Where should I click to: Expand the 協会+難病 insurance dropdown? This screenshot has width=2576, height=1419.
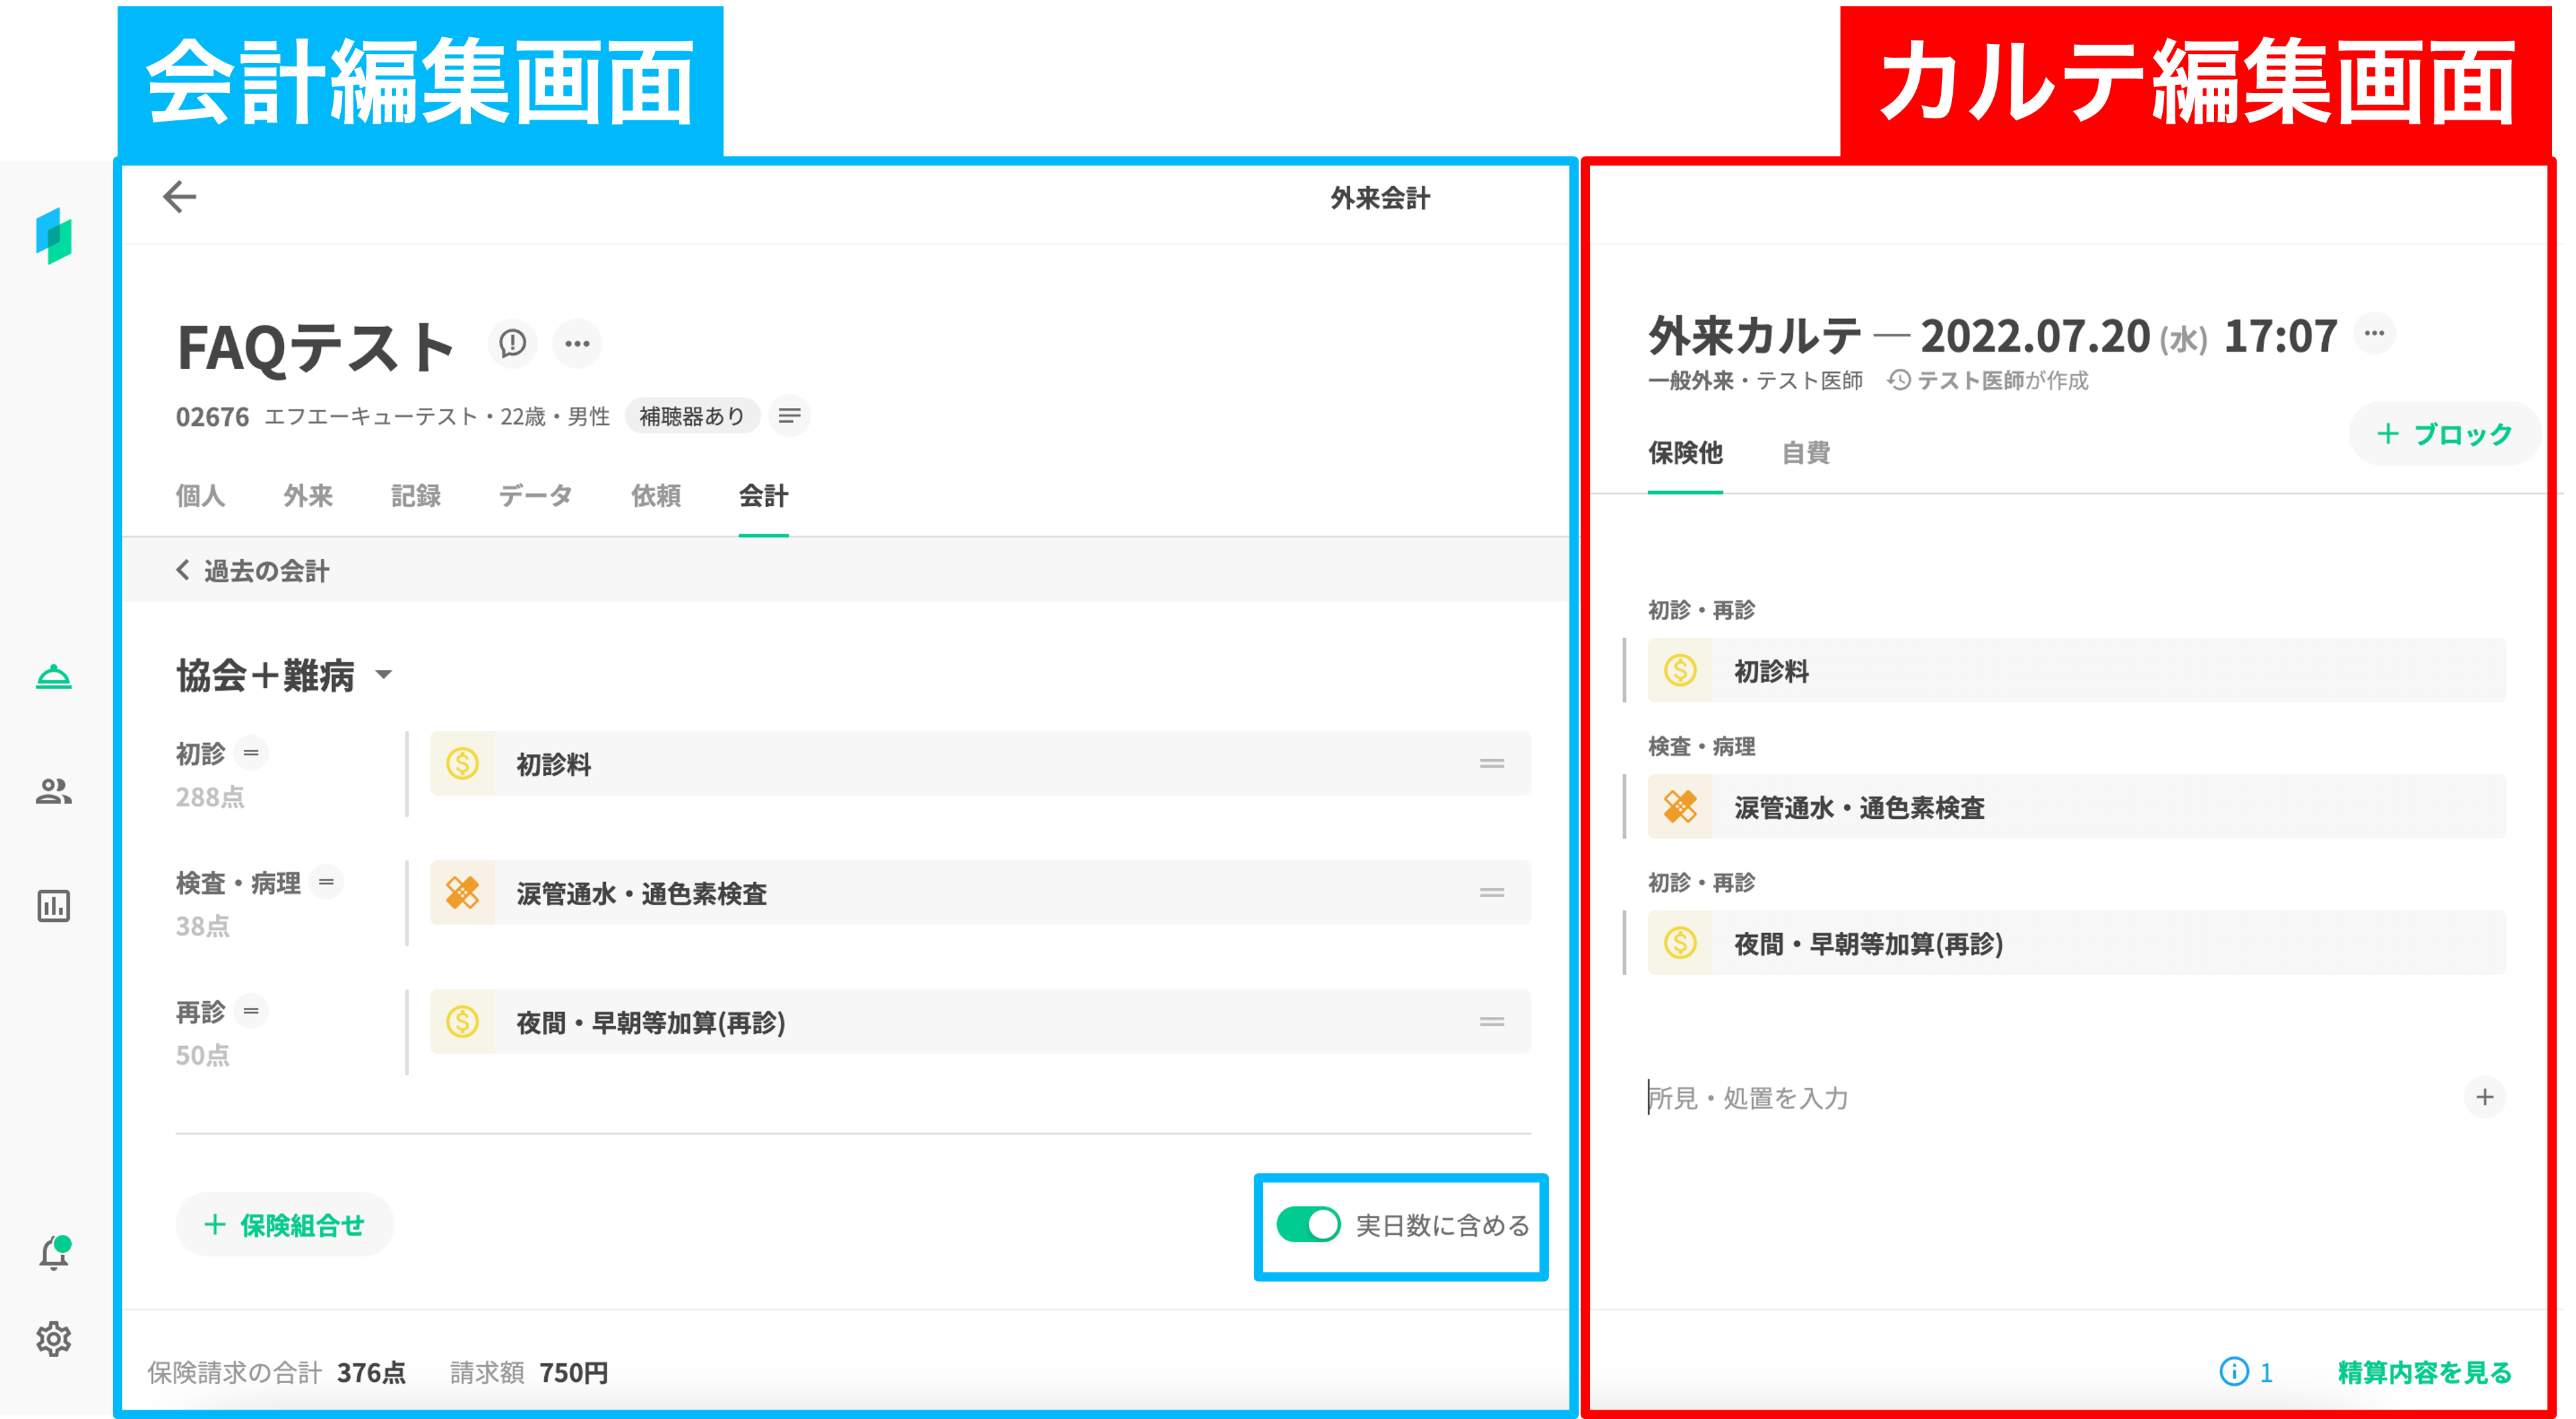coord(384,676)
